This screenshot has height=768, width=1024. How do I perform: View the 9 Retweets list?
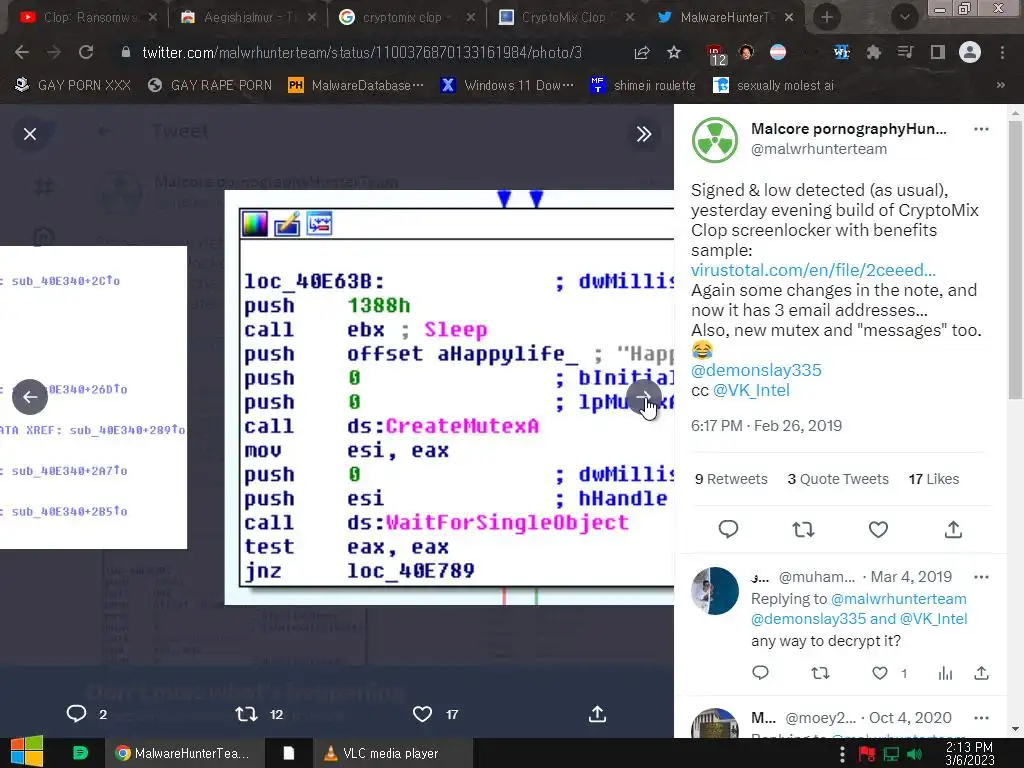click(x=731, y=479)
